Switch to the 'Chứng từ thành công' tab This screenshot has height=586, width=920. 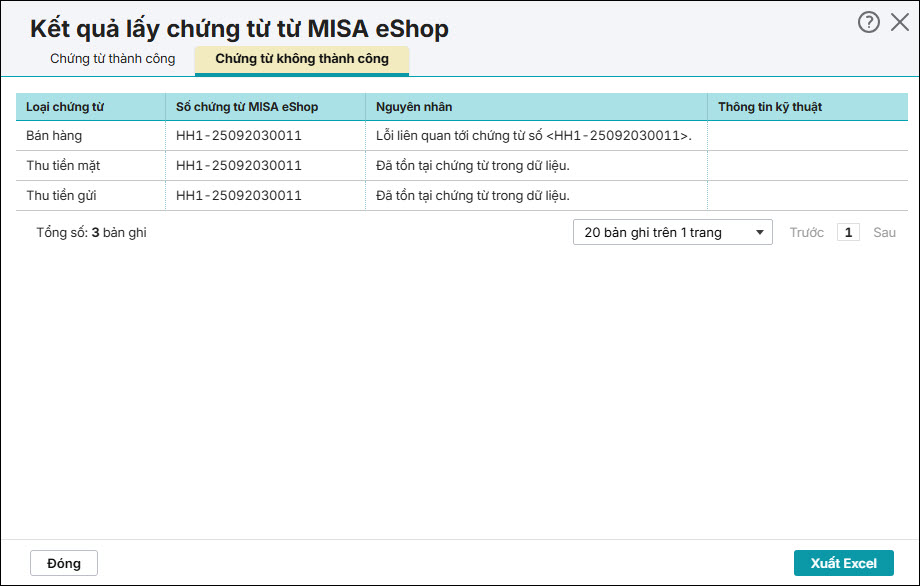coord(112,59)
